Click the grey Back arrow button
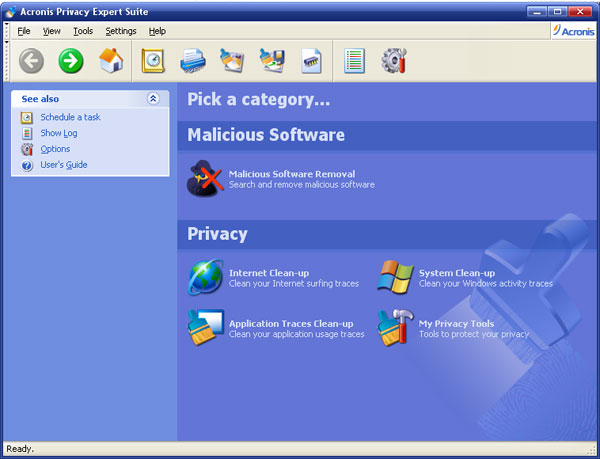This screenshot has height=459, width=600. point(31,61)
